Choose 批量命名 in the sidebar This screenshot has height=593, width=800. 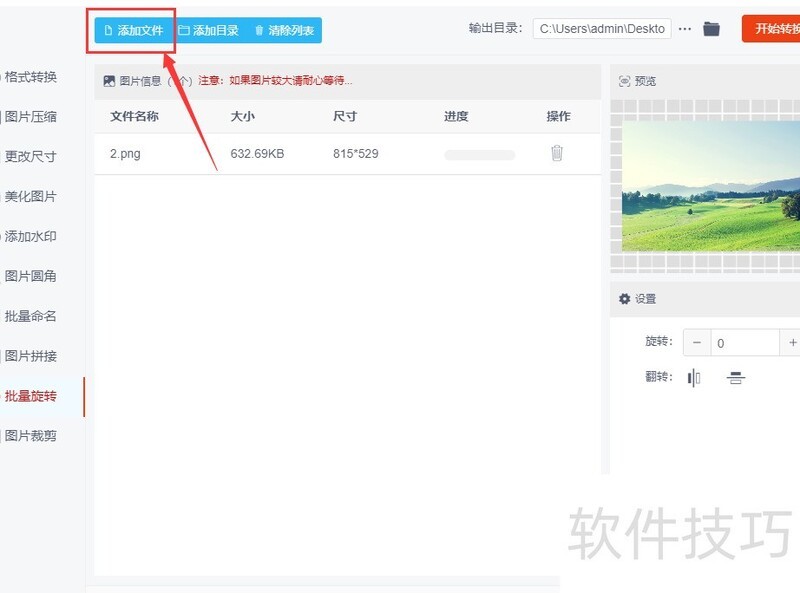point(31,316)
